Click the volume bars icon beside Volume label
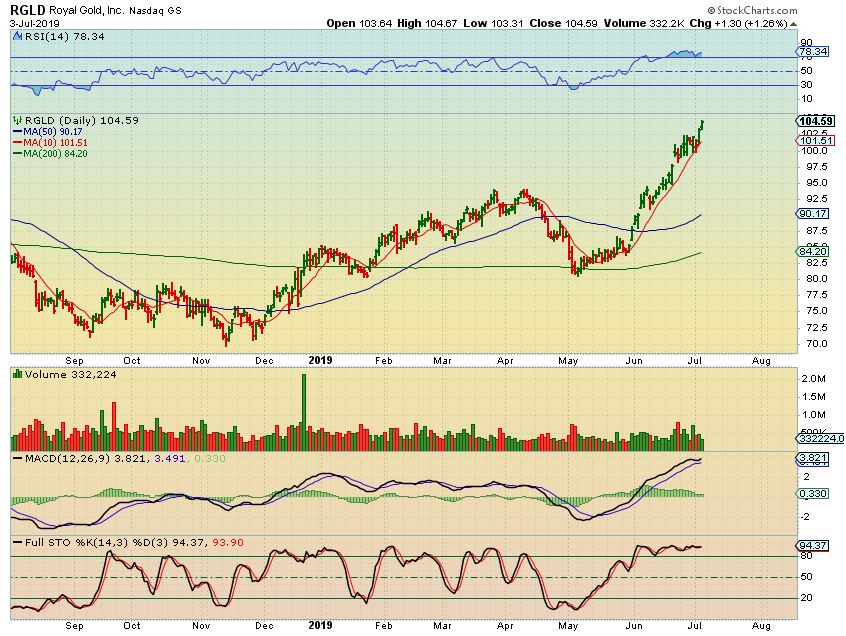 pyautogui.click(x=17, y=374)
